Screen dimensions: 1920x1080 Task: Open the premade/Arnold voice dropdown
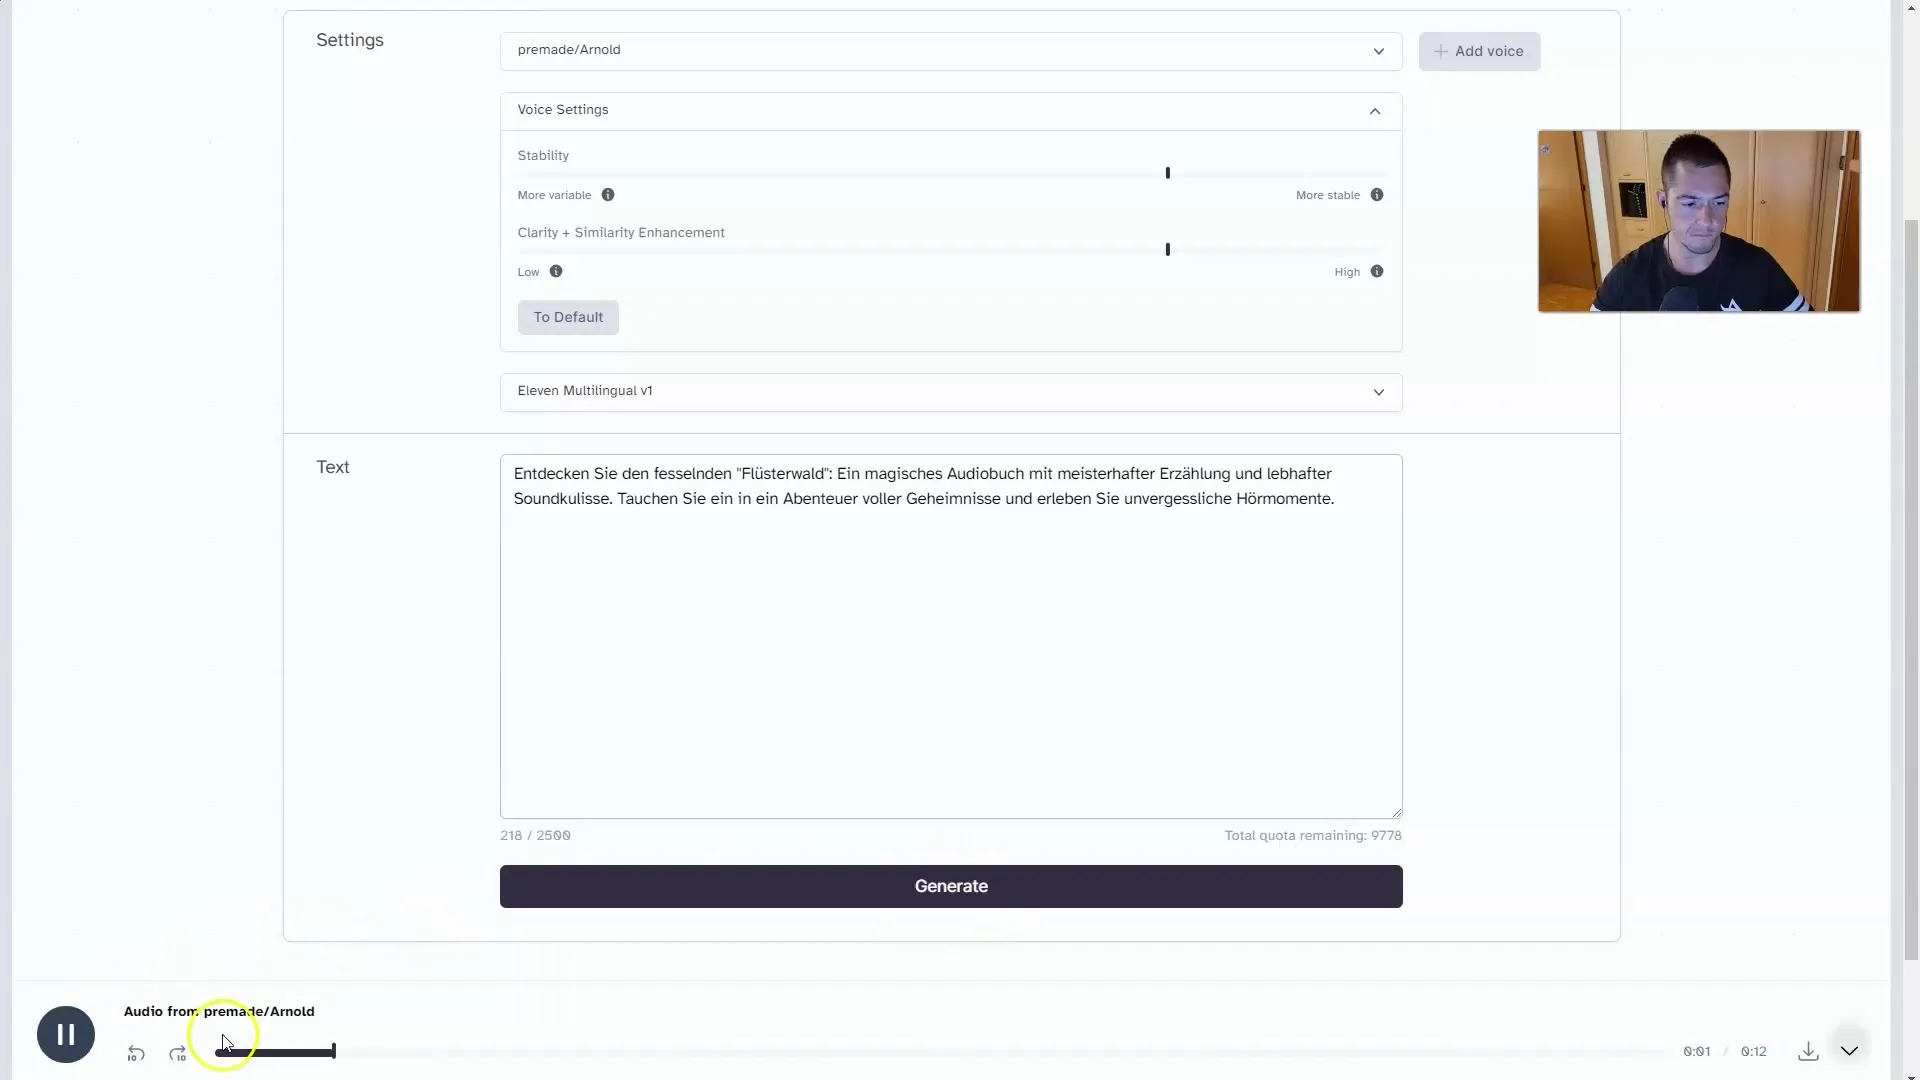950,51
